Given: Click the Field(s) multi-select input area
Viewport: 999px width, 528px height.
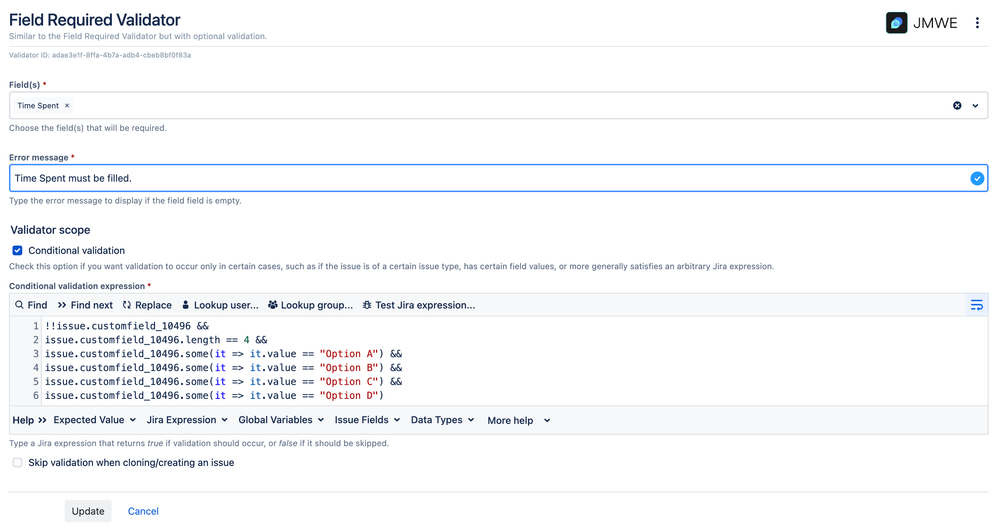Looking at the screenshot, I should coord(498,106).
